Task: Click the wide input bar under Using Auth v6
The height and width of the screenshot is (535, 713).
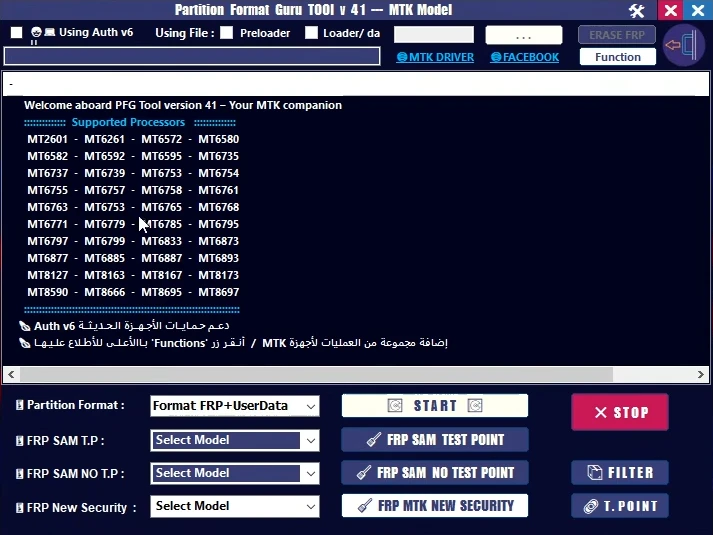Action: (192, 56)
